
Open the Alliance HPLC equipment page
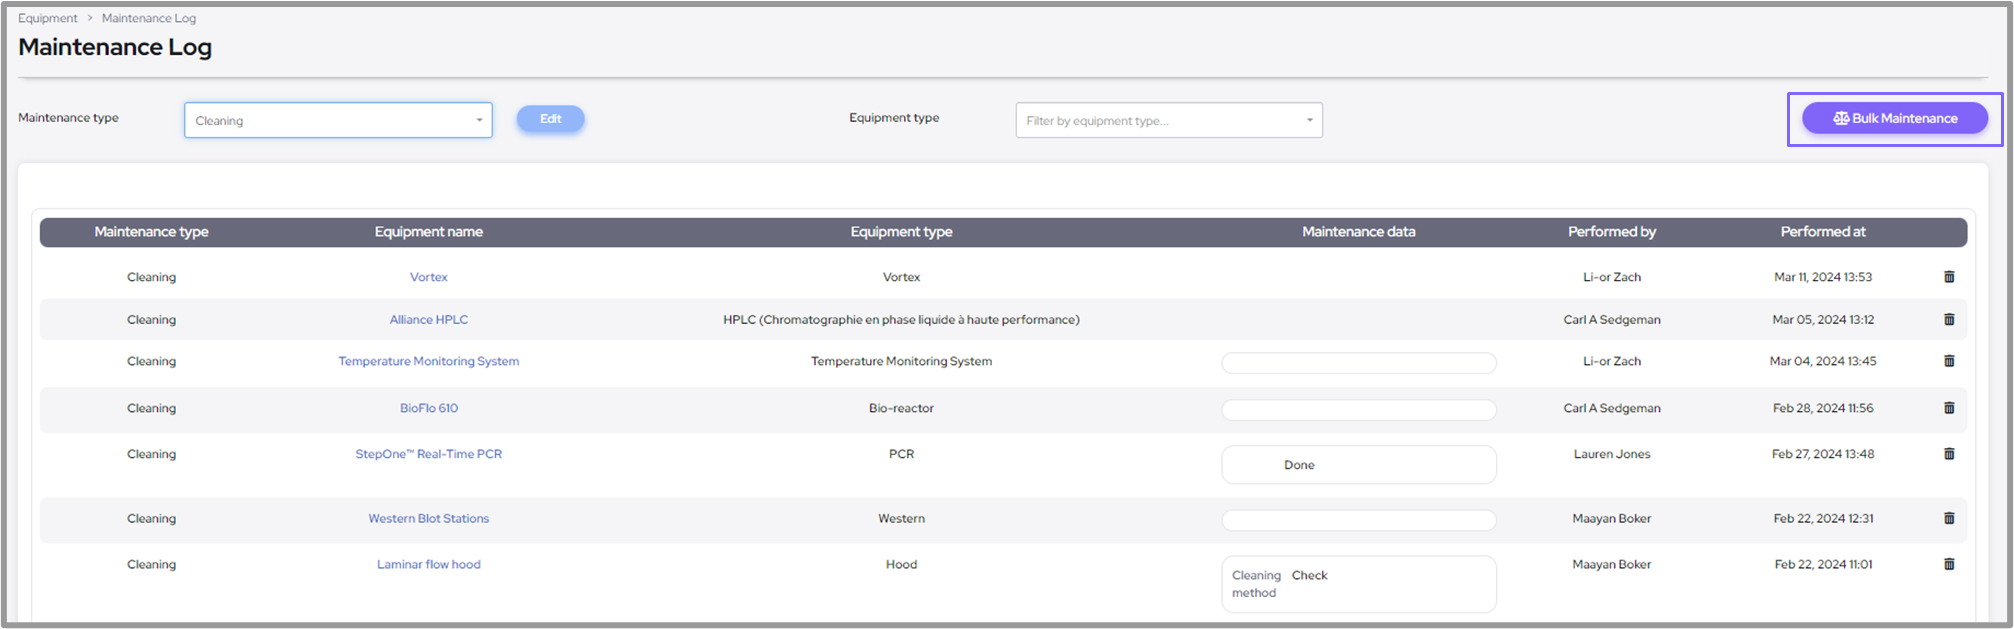(428, 320)
